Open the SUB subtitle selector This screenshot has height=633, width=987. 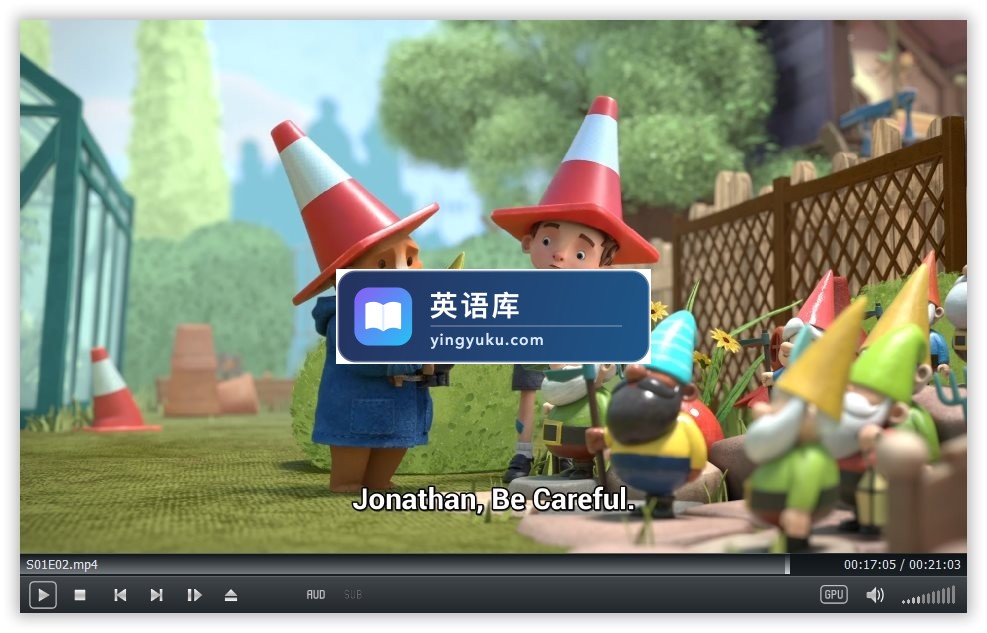[x=353, y=595]
